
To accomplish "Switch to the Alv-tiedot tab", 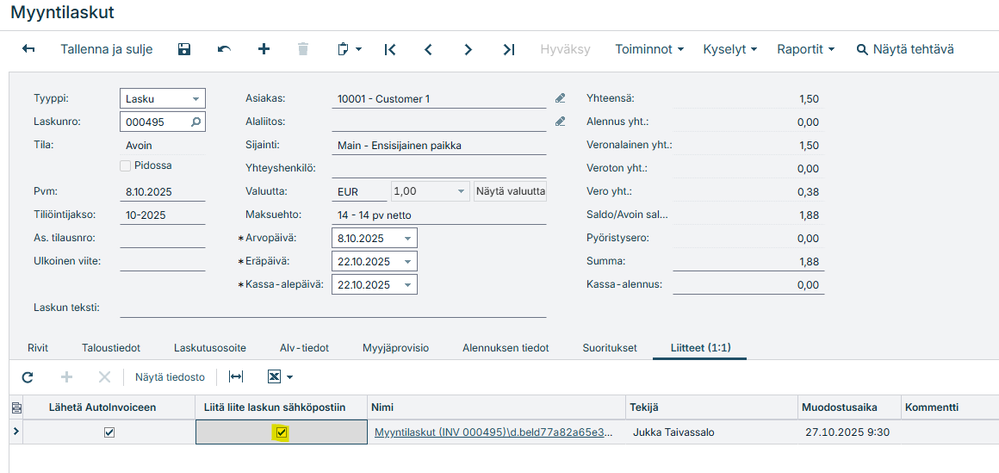I will point(304,348).
